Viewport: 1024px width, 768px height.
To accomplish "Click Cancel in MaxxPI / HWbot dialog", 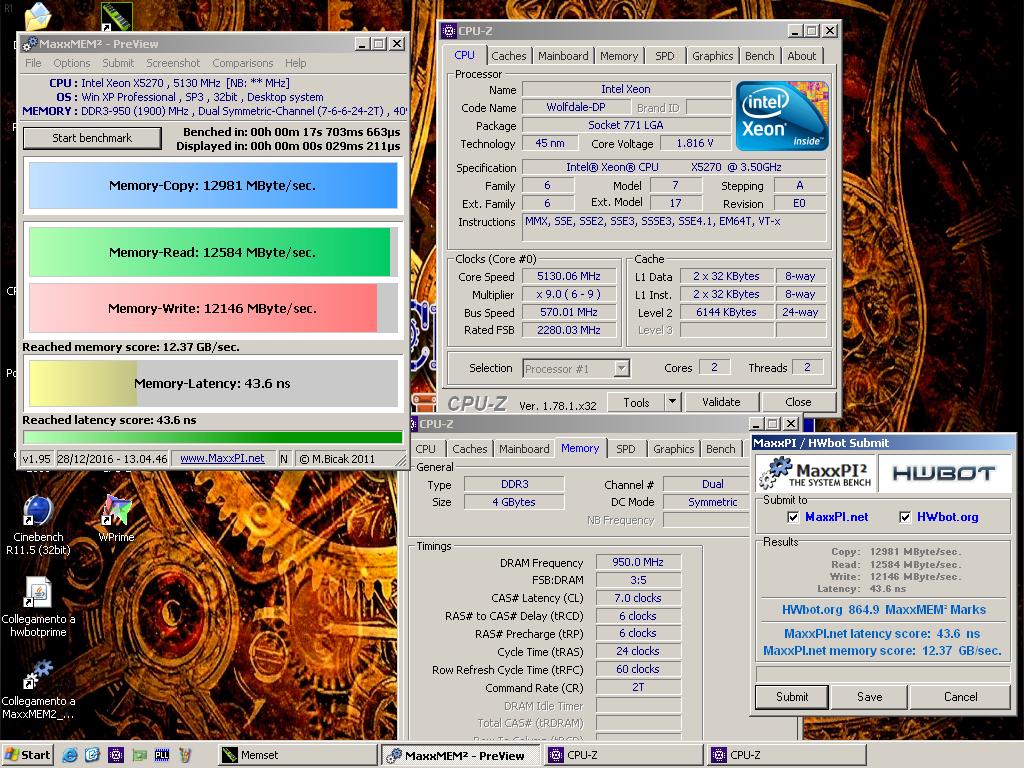I will click(961, 697).
